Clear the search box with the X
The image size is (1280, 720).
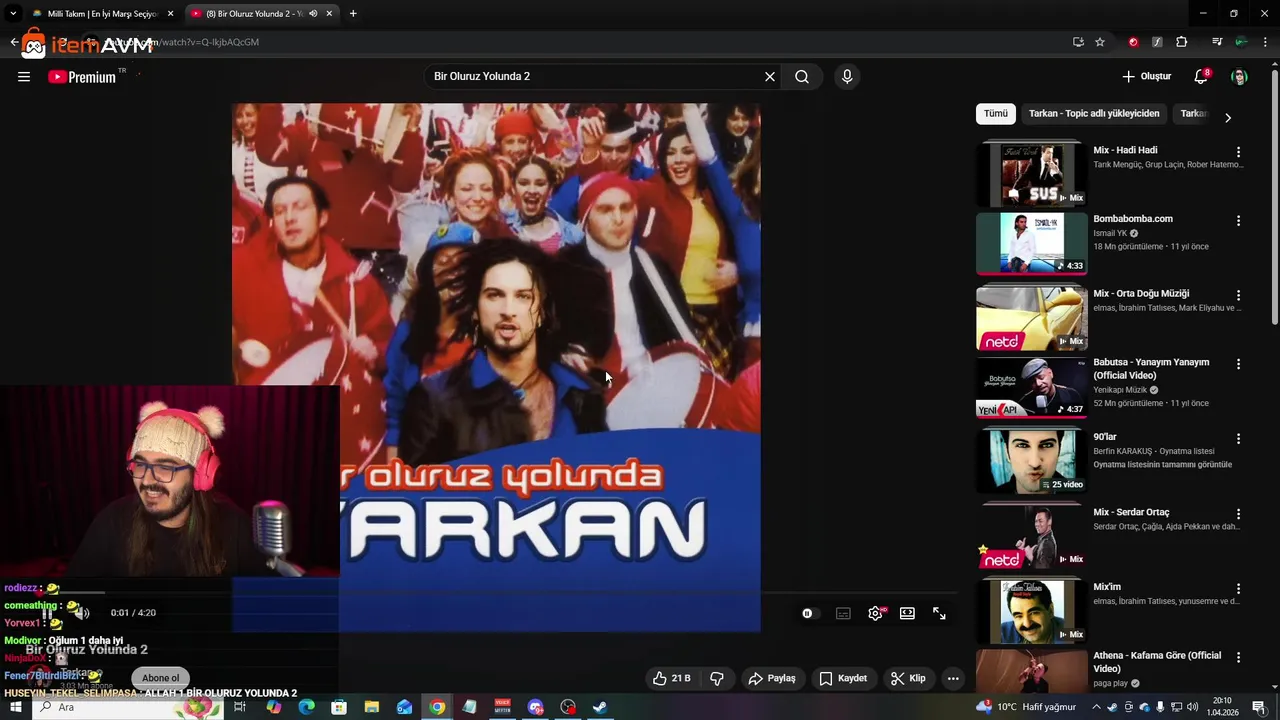(x=770, y=77)
